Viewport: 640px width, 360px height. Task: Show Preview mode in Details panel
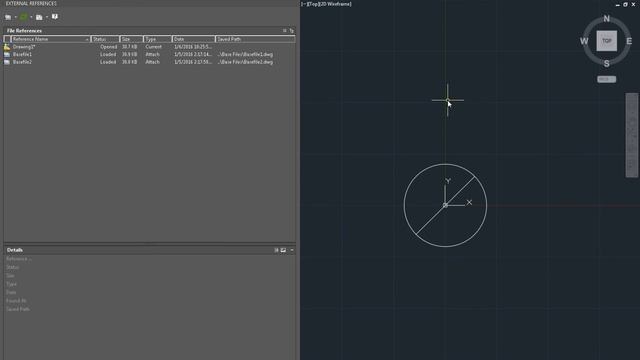pyautogui.click(x=283, y=250)
